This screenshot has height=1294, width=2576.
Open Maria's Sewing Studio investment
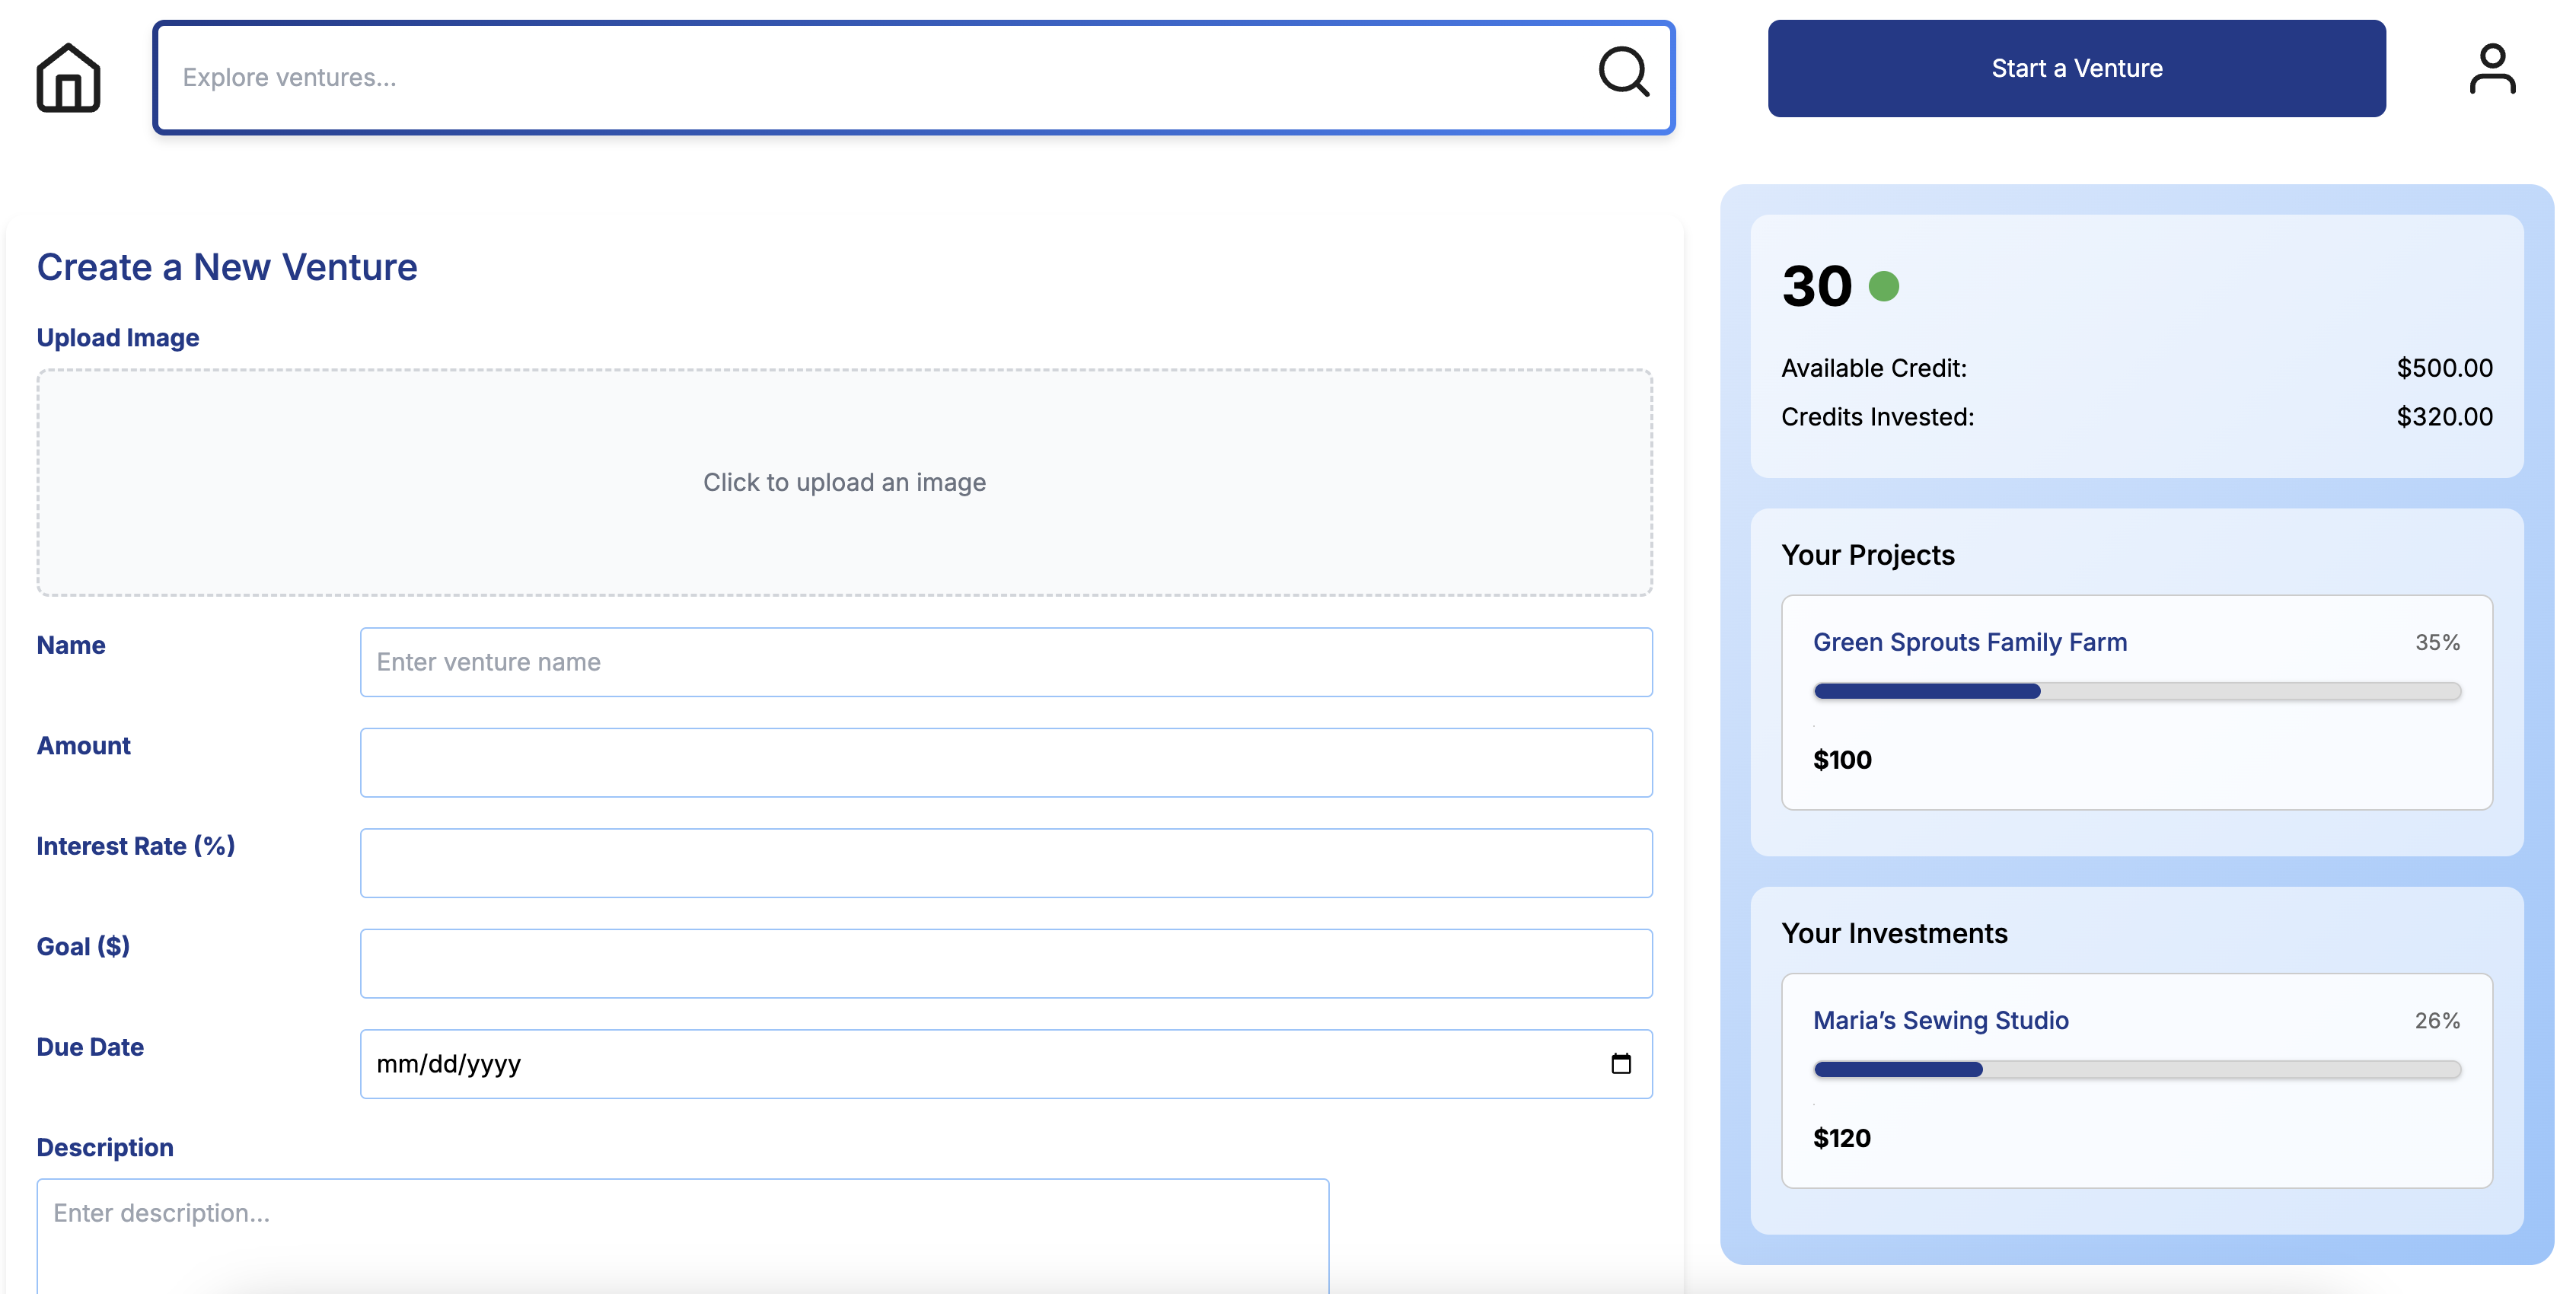(1940, 1020)
